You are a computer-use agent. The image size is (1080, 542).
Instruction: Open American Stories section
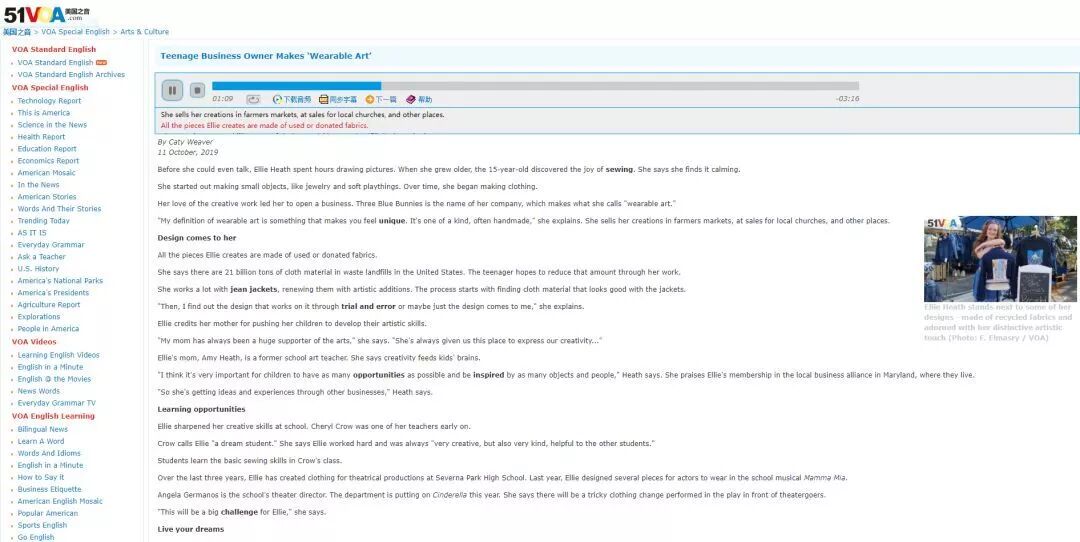48,197
